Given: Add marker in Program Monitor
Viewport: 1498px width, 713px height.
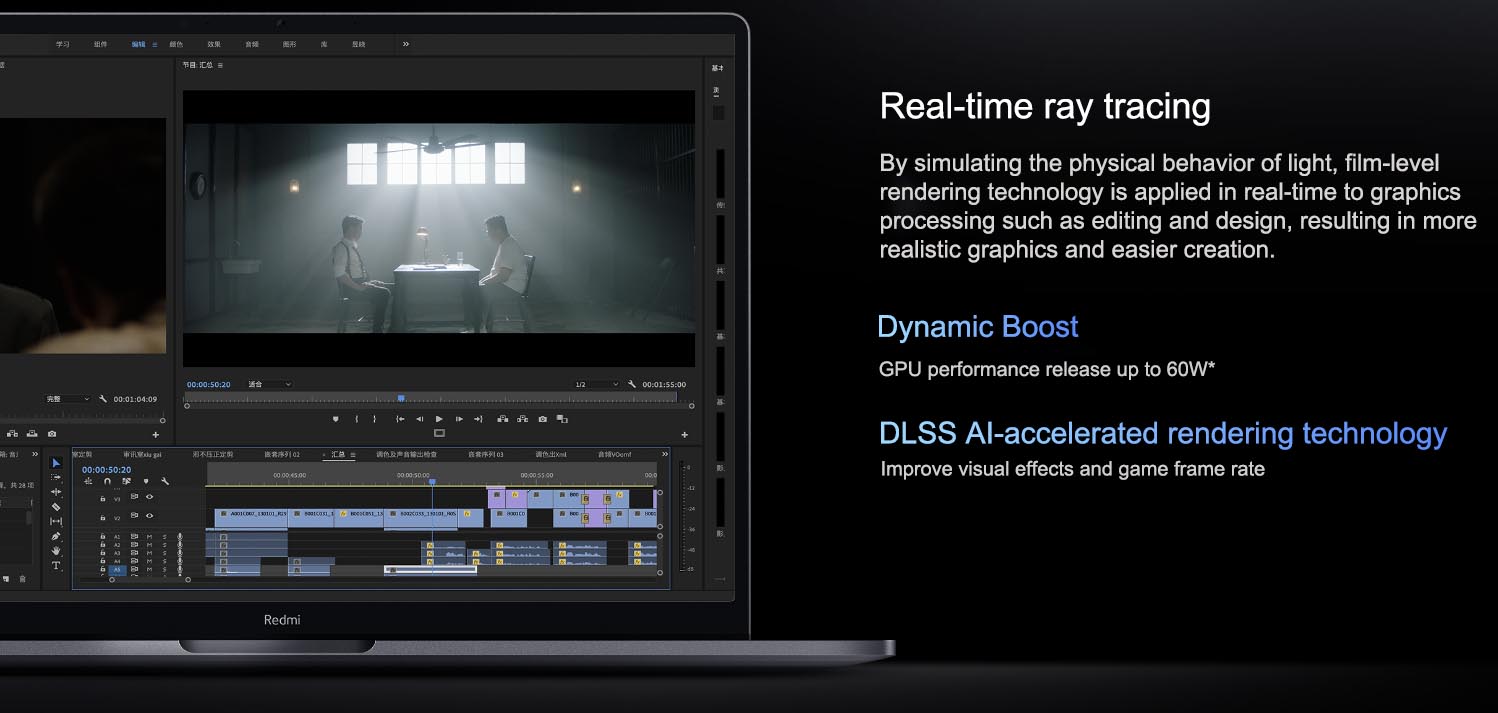Looking at the screenshot, I should pyautogui.click(x=336, y=419).
